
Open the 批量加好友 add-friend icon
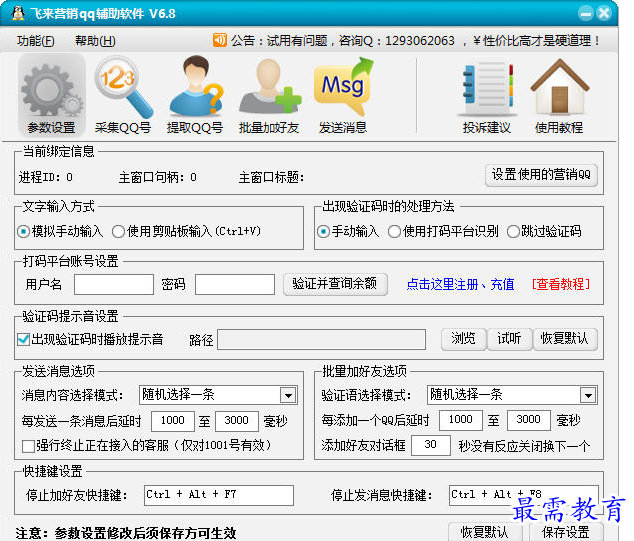coord(269,95)
